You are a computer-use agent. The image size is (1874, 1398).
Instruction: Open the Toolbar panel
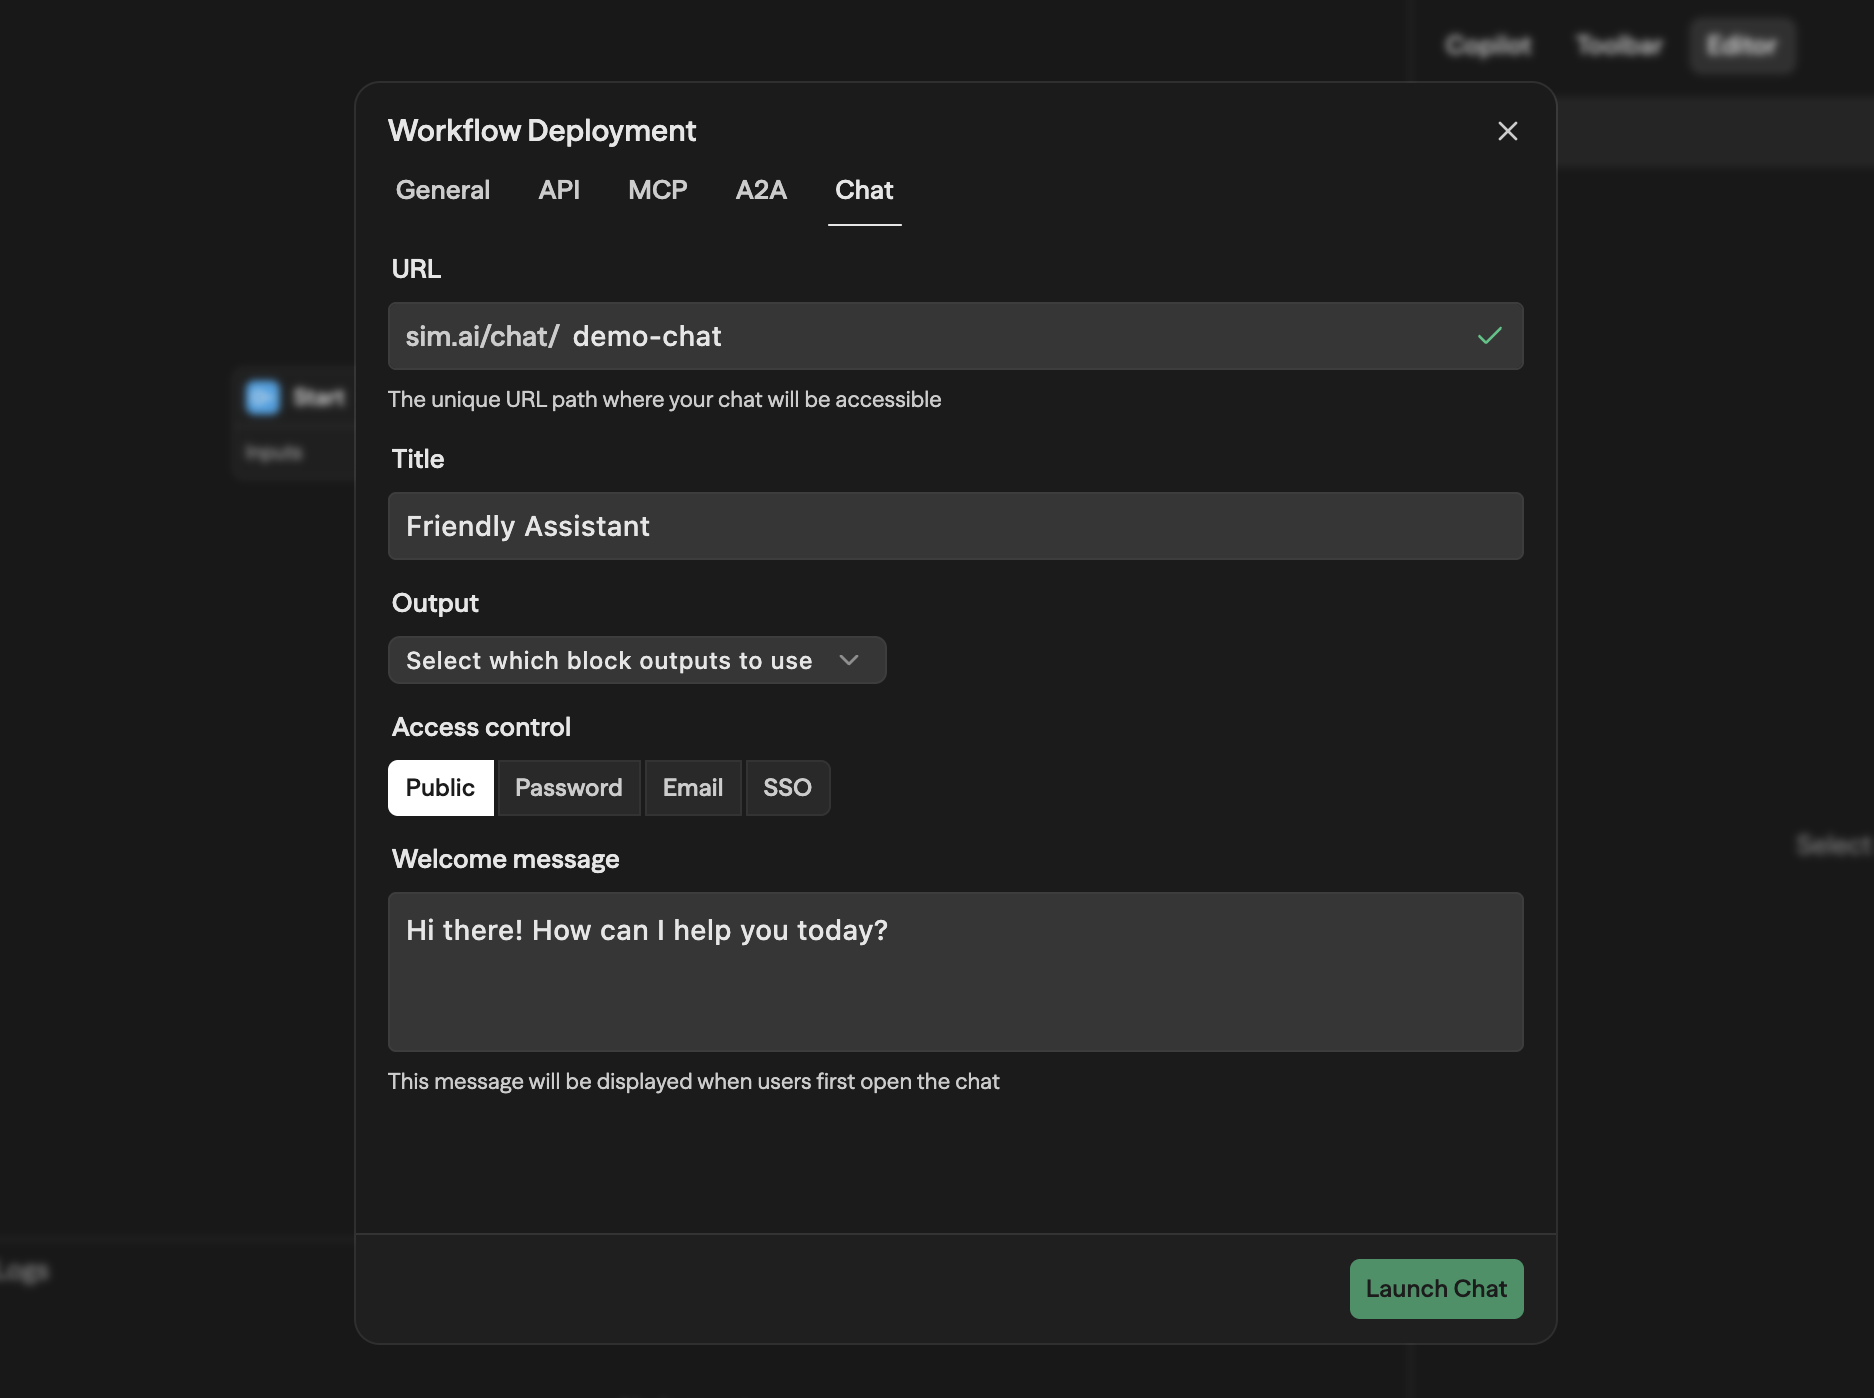(1619, 45)
